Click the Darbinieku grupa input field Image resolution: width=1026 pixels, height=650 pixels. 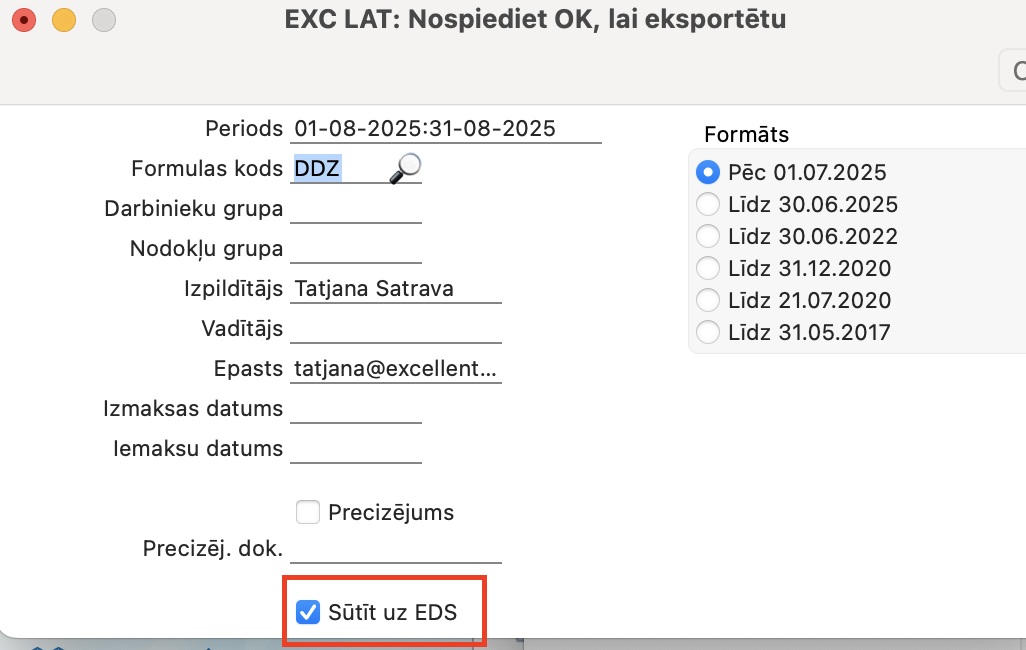pos(355,209)
